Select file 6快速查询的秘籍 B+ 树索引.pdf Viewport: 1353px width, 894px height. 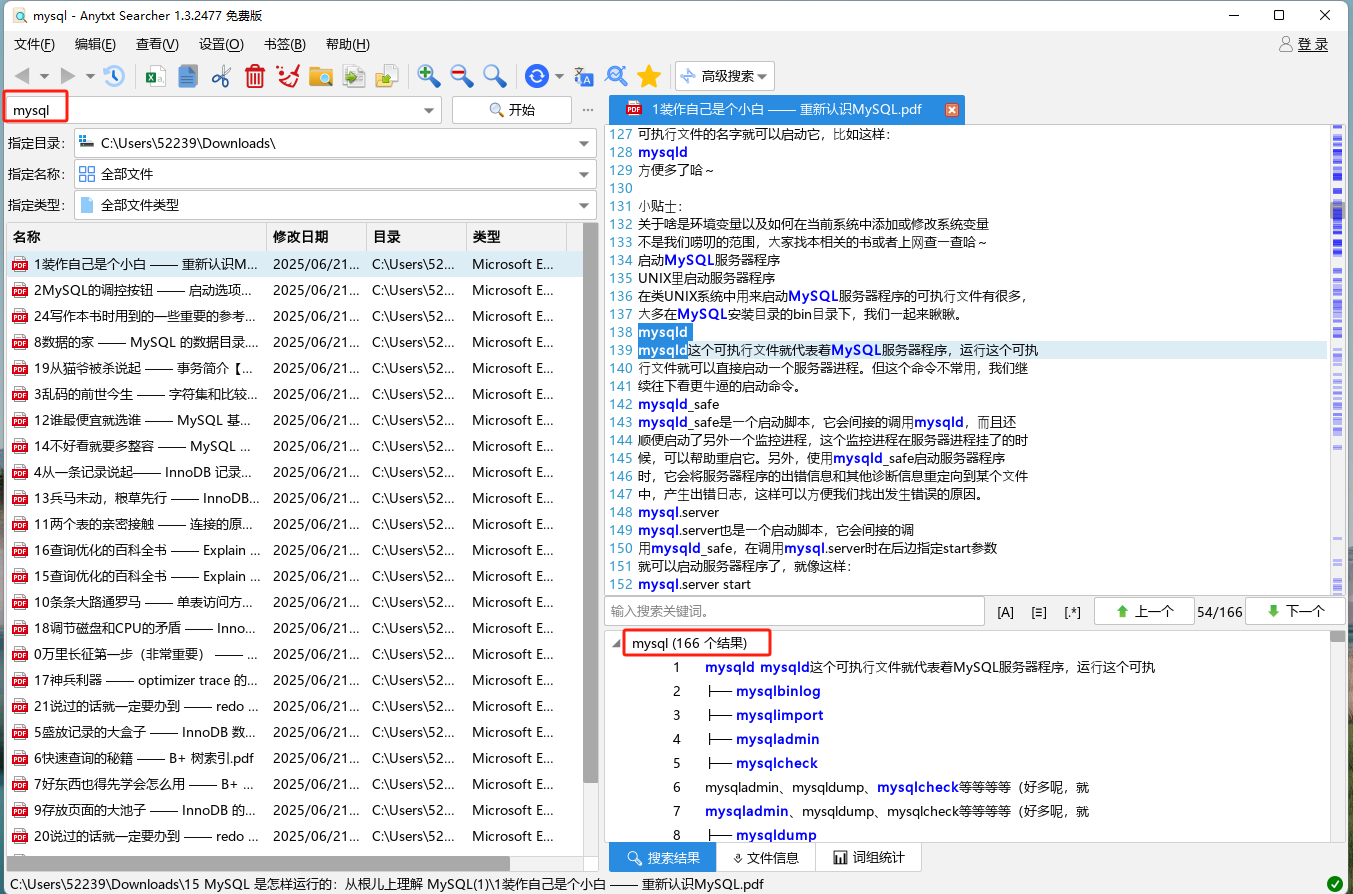[294, 758]
